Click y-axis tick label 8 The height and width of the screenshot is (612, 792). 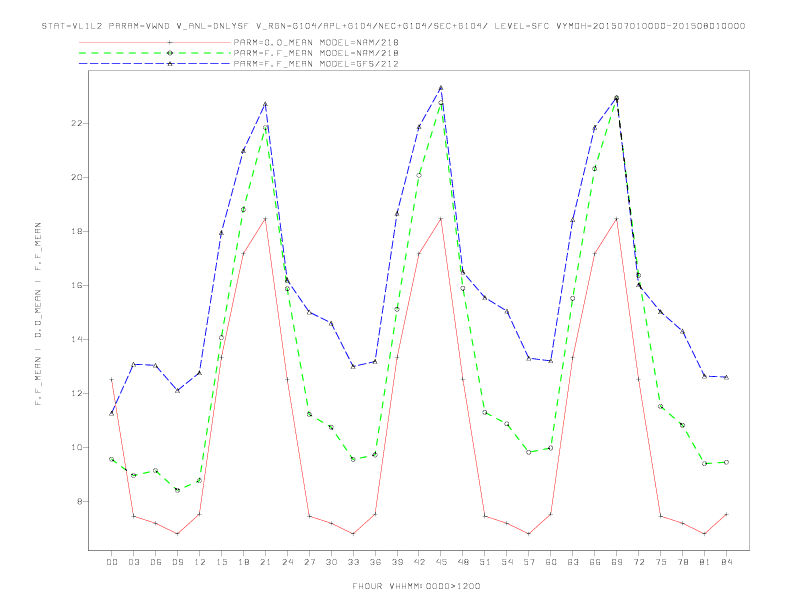[79, 502]
